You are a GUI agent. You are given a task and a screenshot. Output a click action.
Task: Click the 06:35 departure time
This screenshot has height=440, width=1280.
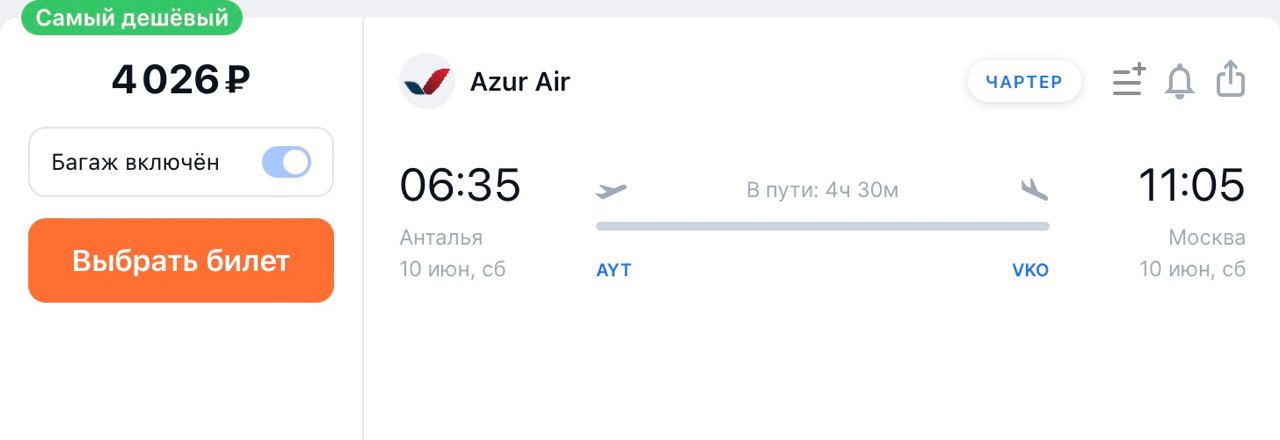click(460, 185)
